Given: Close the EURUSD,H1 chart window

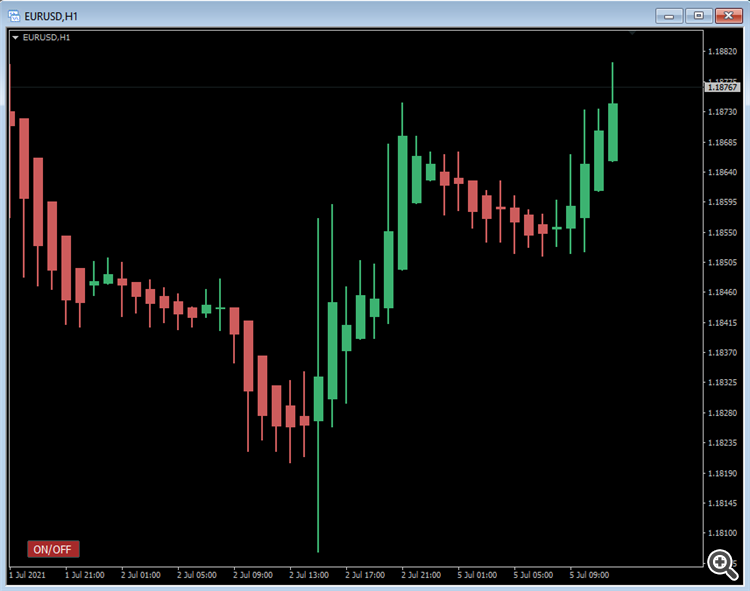Looking at the screenshot, I should pos(728,16).
